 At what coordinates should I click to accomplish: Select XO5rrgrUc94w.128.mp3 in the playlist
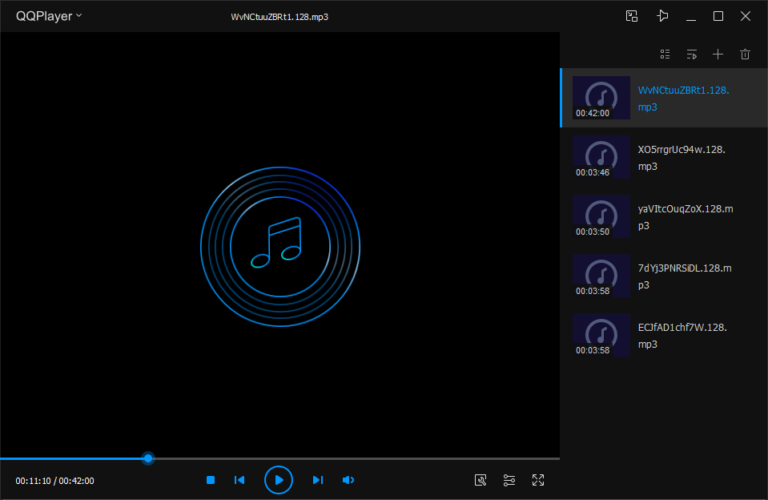664,157
